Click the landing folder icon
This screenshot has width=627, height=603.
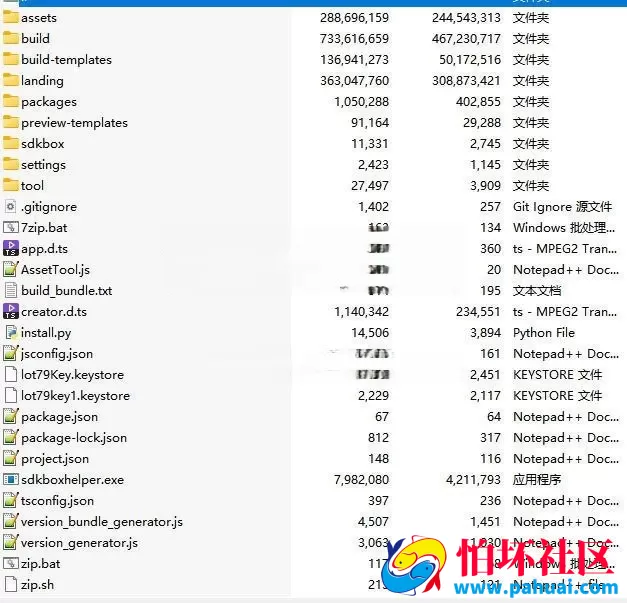11,80
